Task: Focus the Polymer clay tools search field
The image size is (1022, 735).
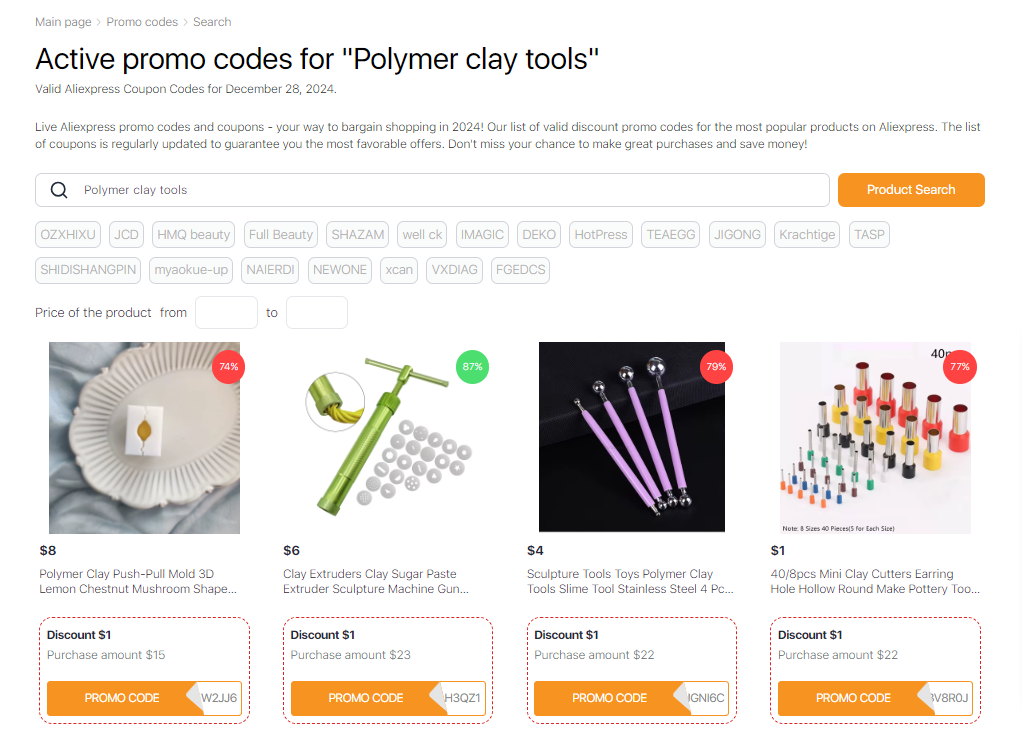Action: 432,190
